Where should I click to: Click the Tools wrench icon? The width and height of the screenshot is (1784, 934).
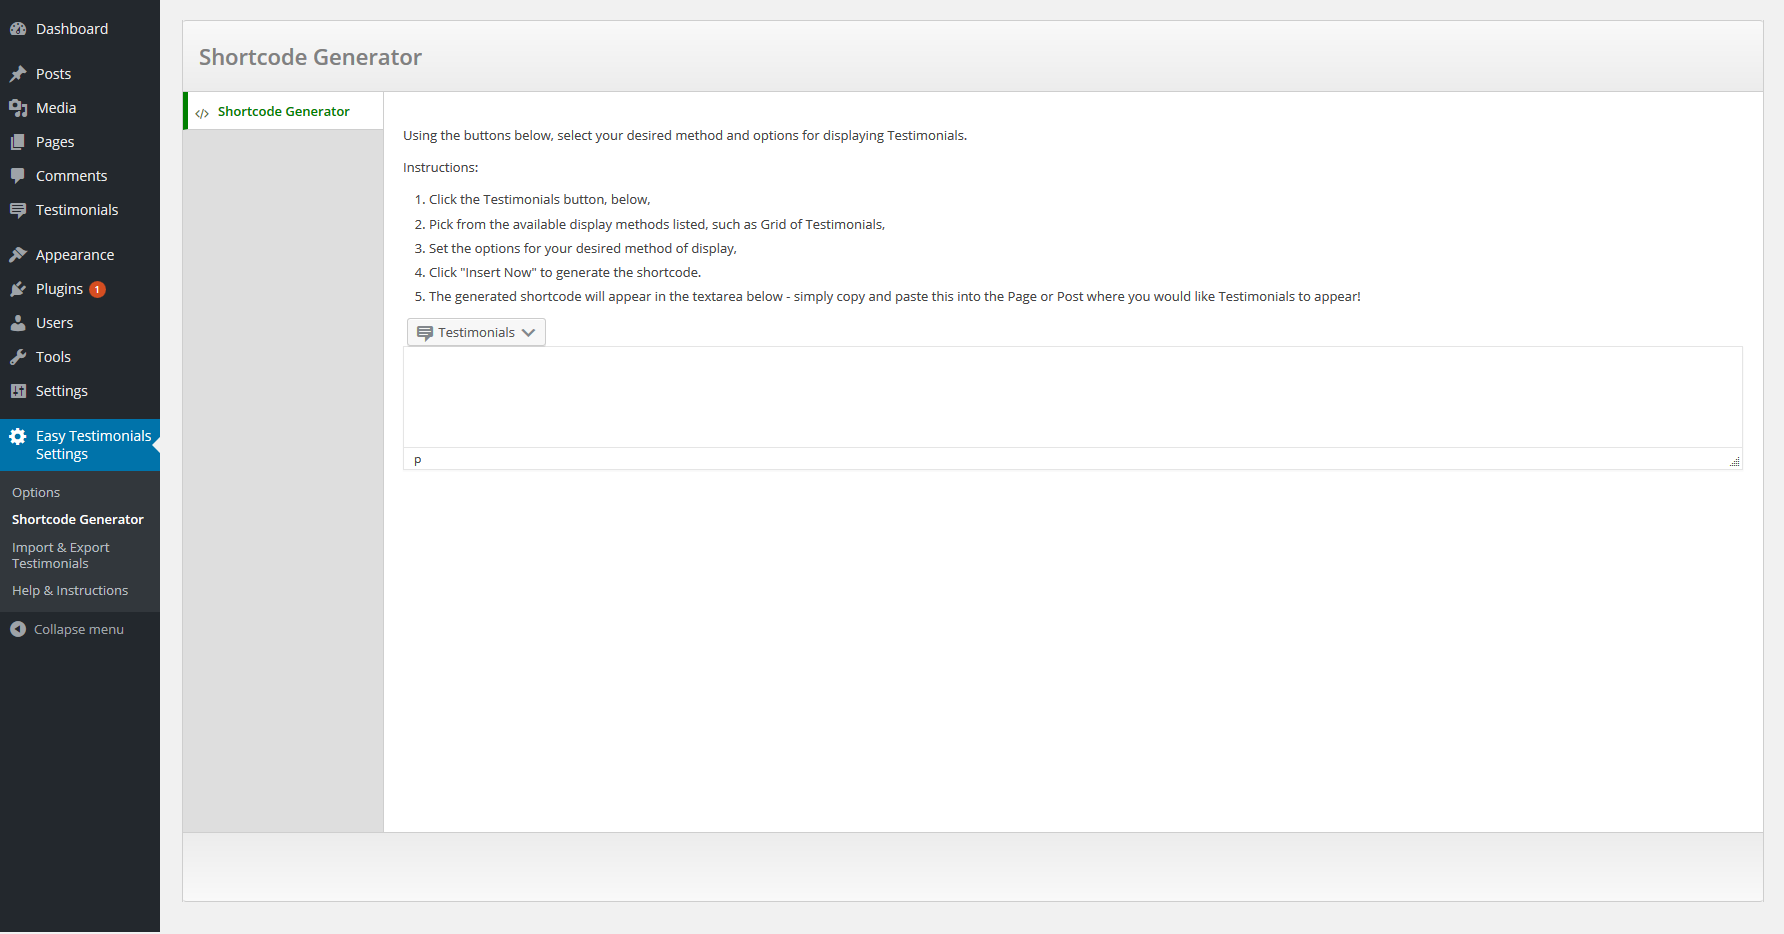coord(18,357)
